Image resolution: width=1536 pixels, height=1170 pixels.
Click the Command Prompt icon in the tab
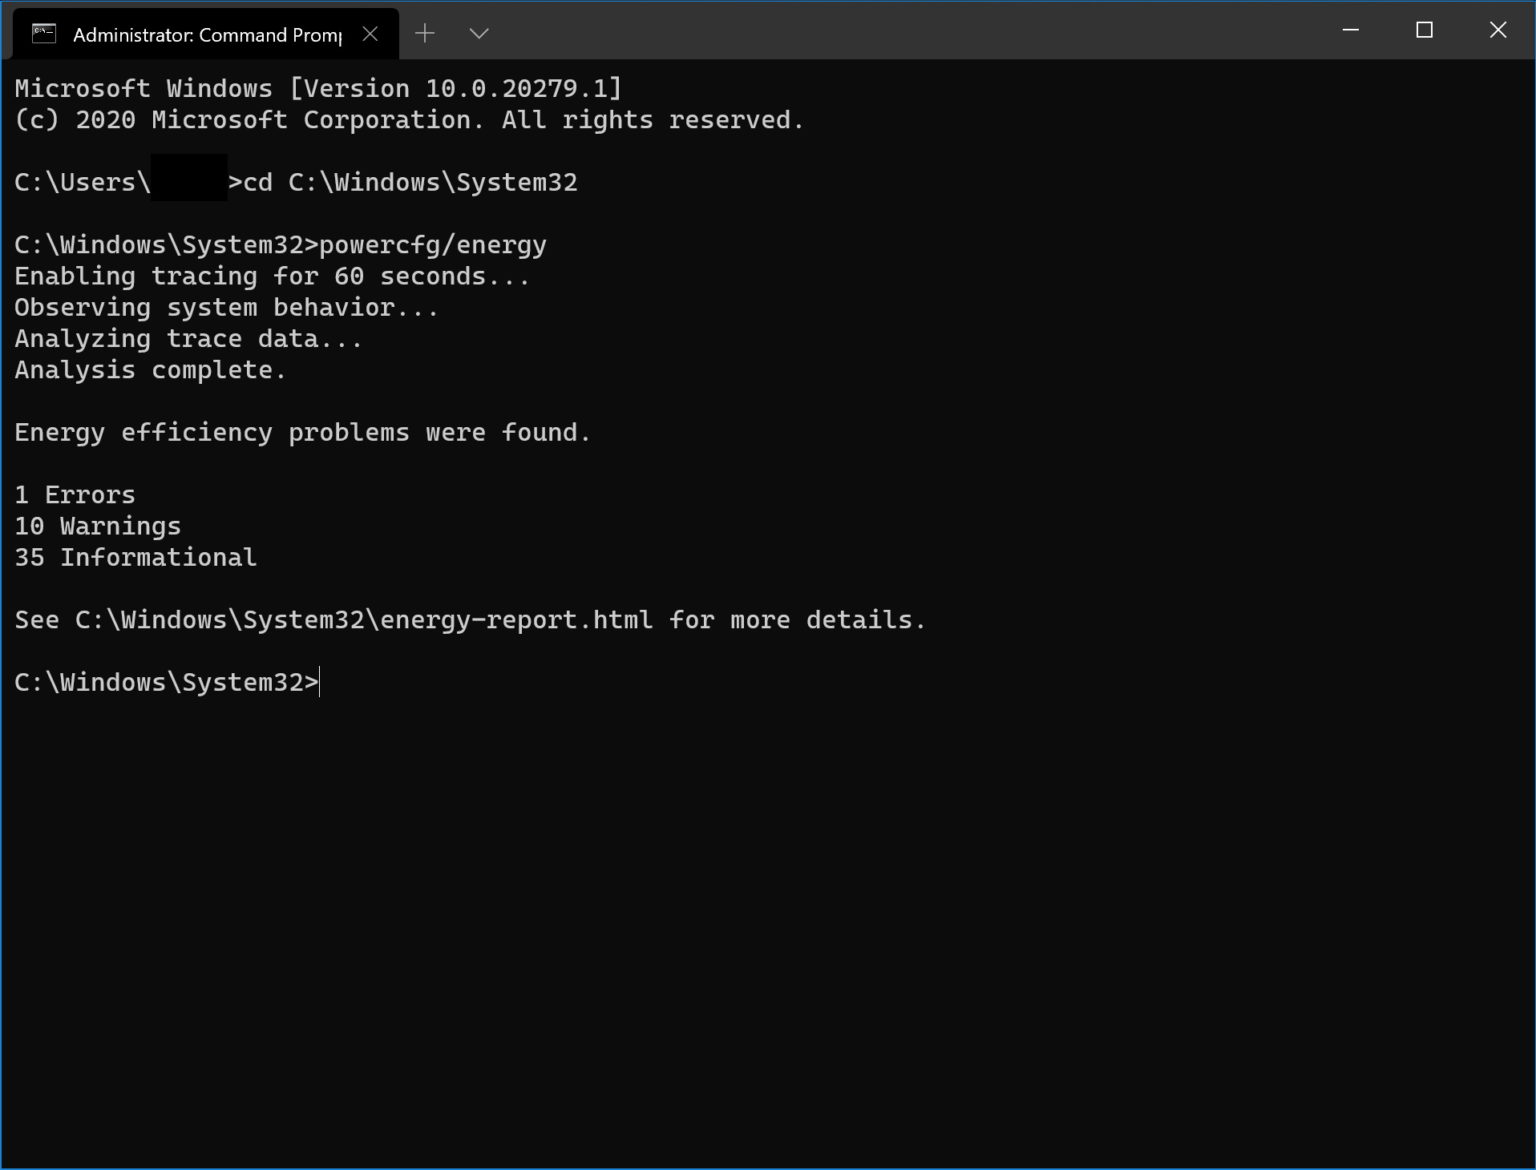[x=44, y=34]
